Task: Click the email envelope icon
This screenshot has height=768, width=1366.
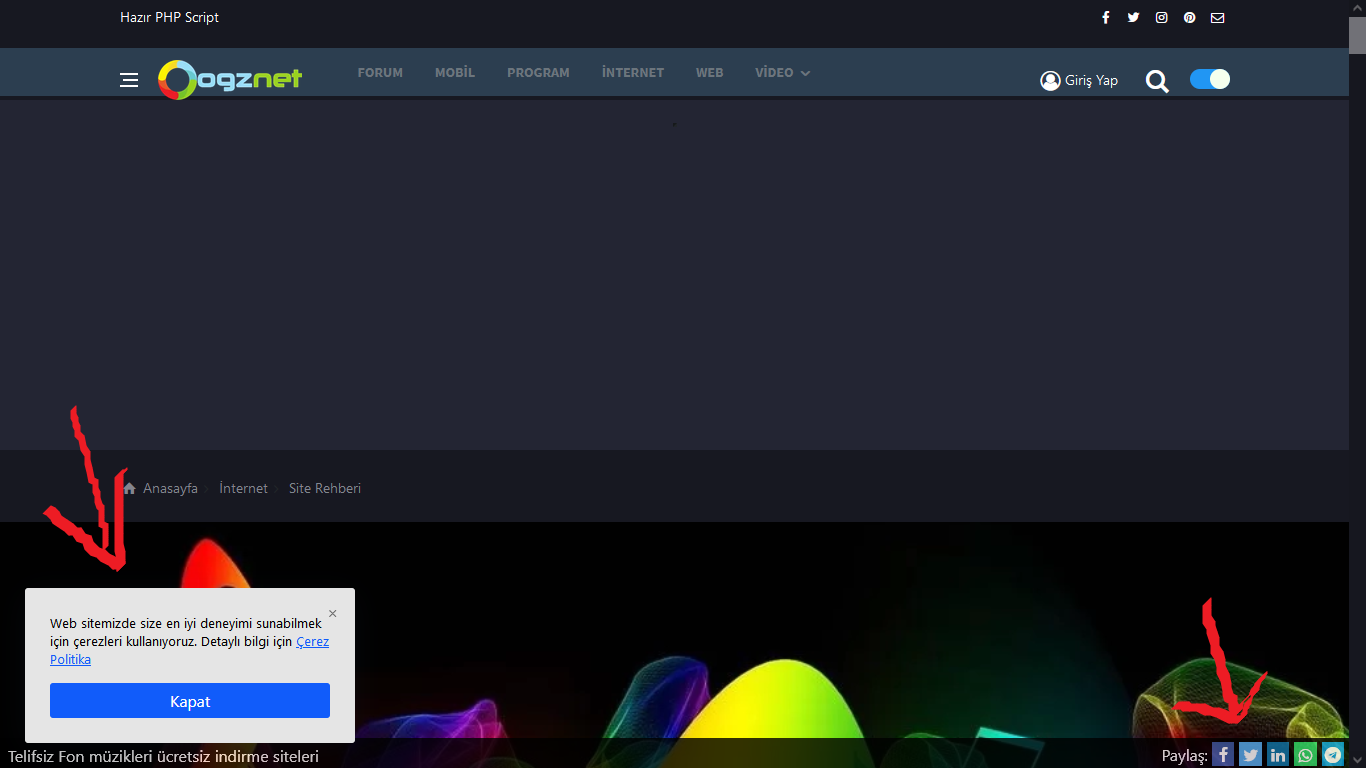Action: [1217, 17]
